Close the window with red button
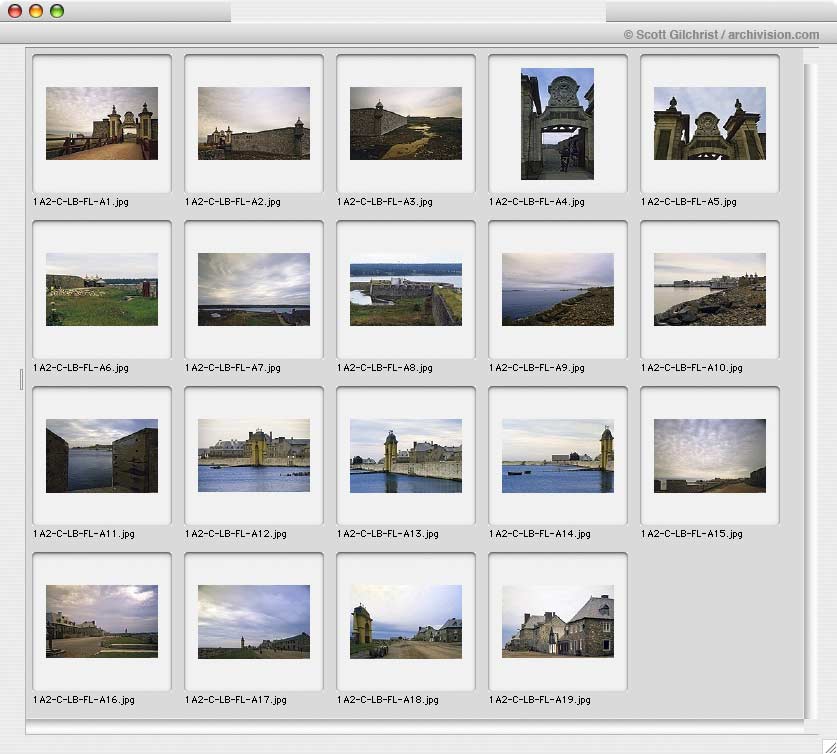This screenshot has height=754, width=837. (x=15, y=11)
